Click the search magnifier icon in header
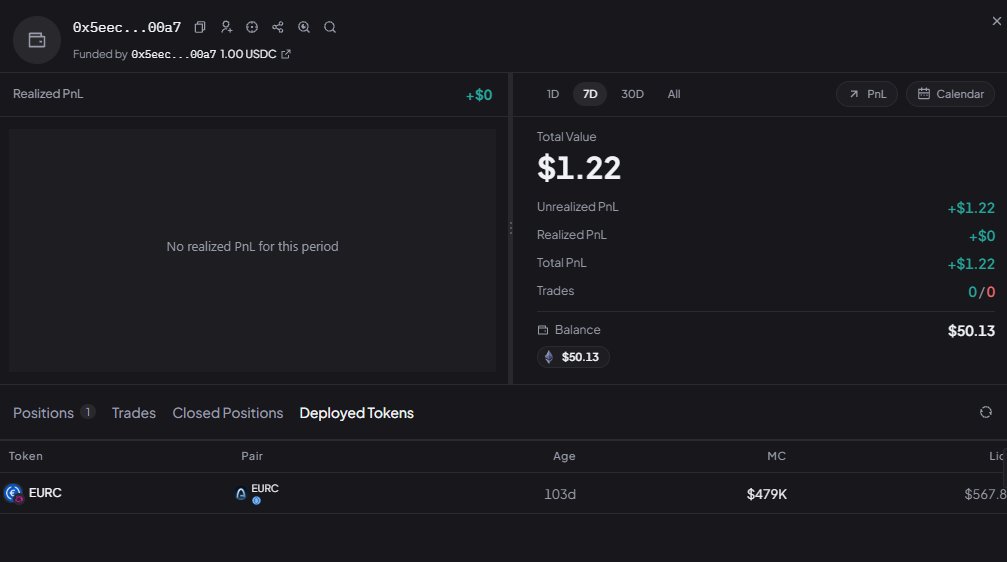This screenshot has height=562, width=1007. (329, 27)
